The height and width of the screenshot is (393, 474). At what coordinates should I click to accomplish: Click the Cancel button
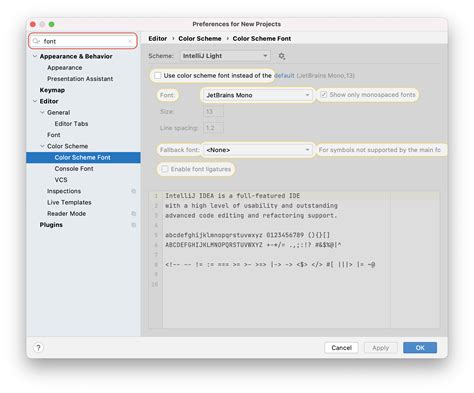(x=341, y=348)
